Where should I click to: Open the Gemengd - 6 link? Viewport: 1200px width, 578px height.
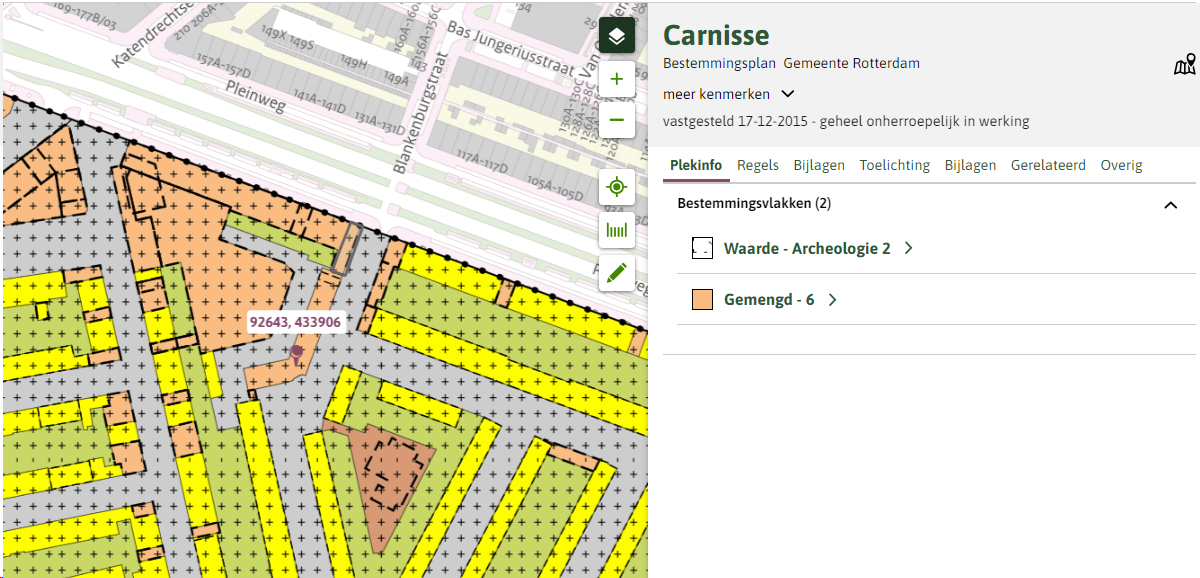point(769,299)
